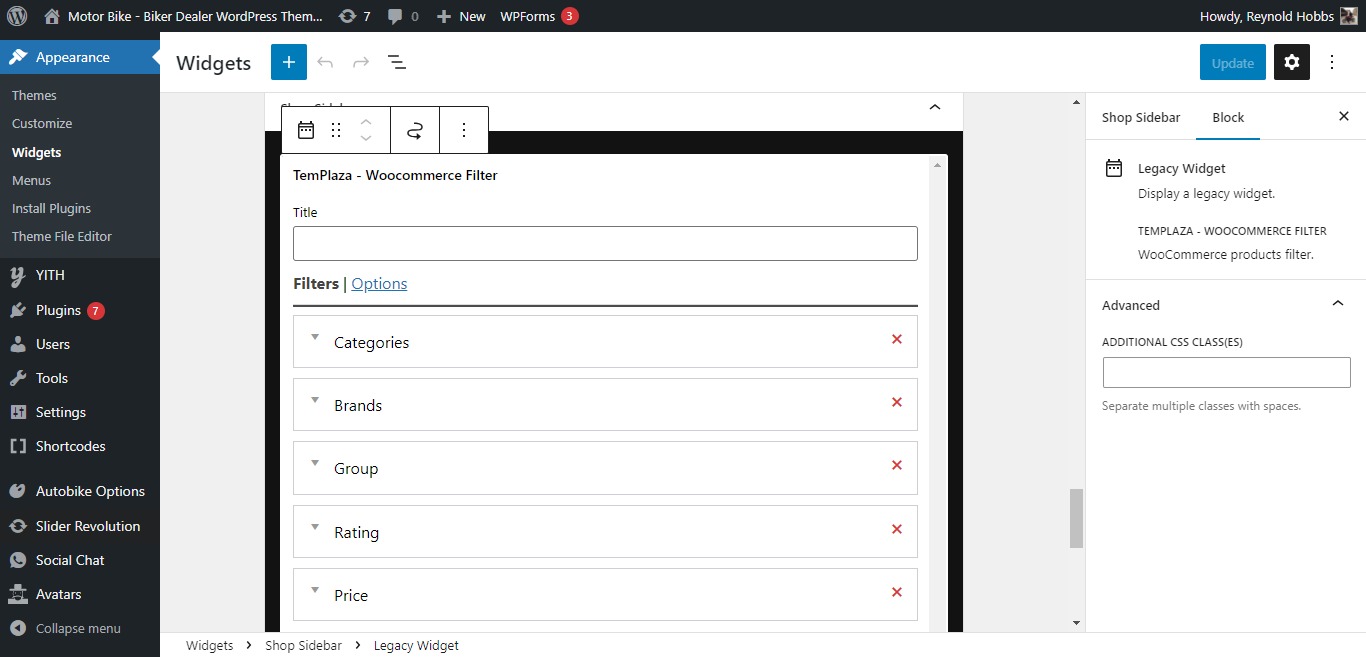Remove the Price filter
Screen dimensions: 1366x657
(x=897, y=592)
